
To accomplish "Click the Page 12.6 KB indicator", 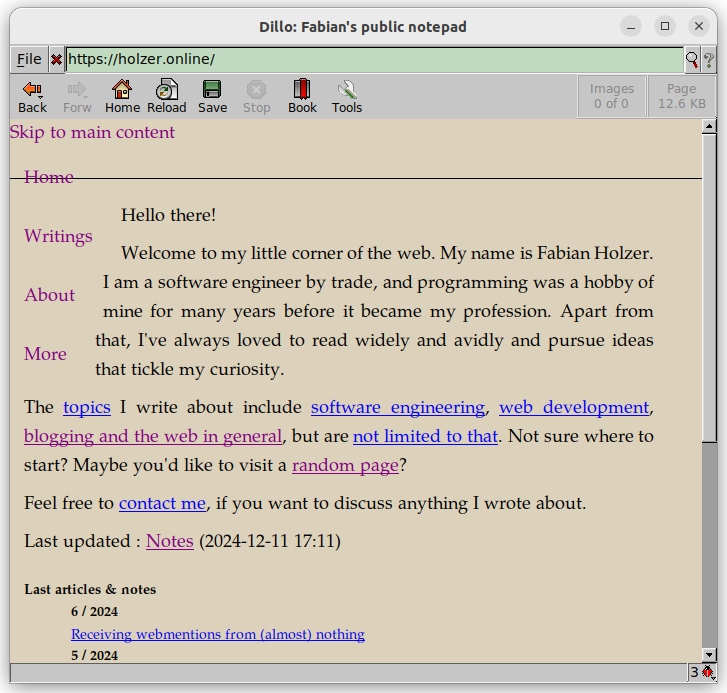I will pyautogui.click(x=682, y=96).
